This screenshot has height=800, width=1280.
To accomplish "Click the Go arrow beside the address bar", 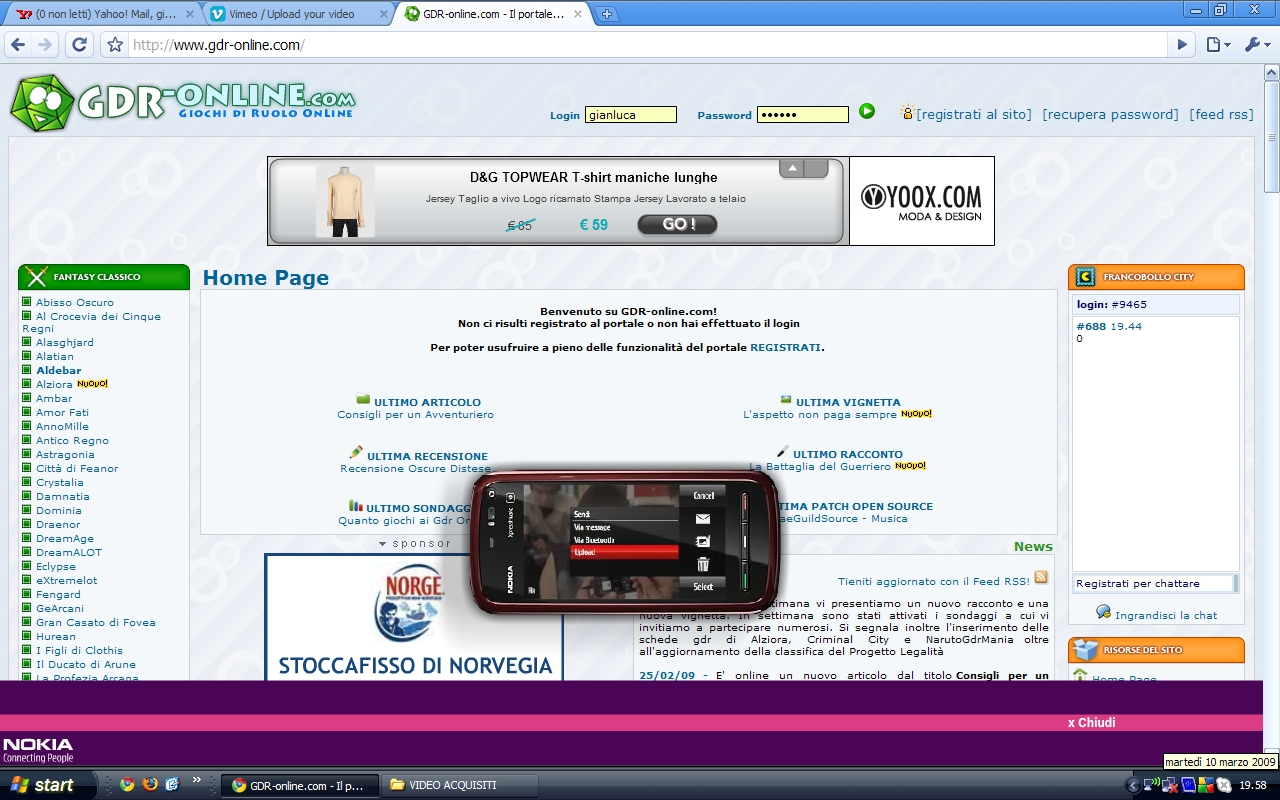I will click(1183, 45).
